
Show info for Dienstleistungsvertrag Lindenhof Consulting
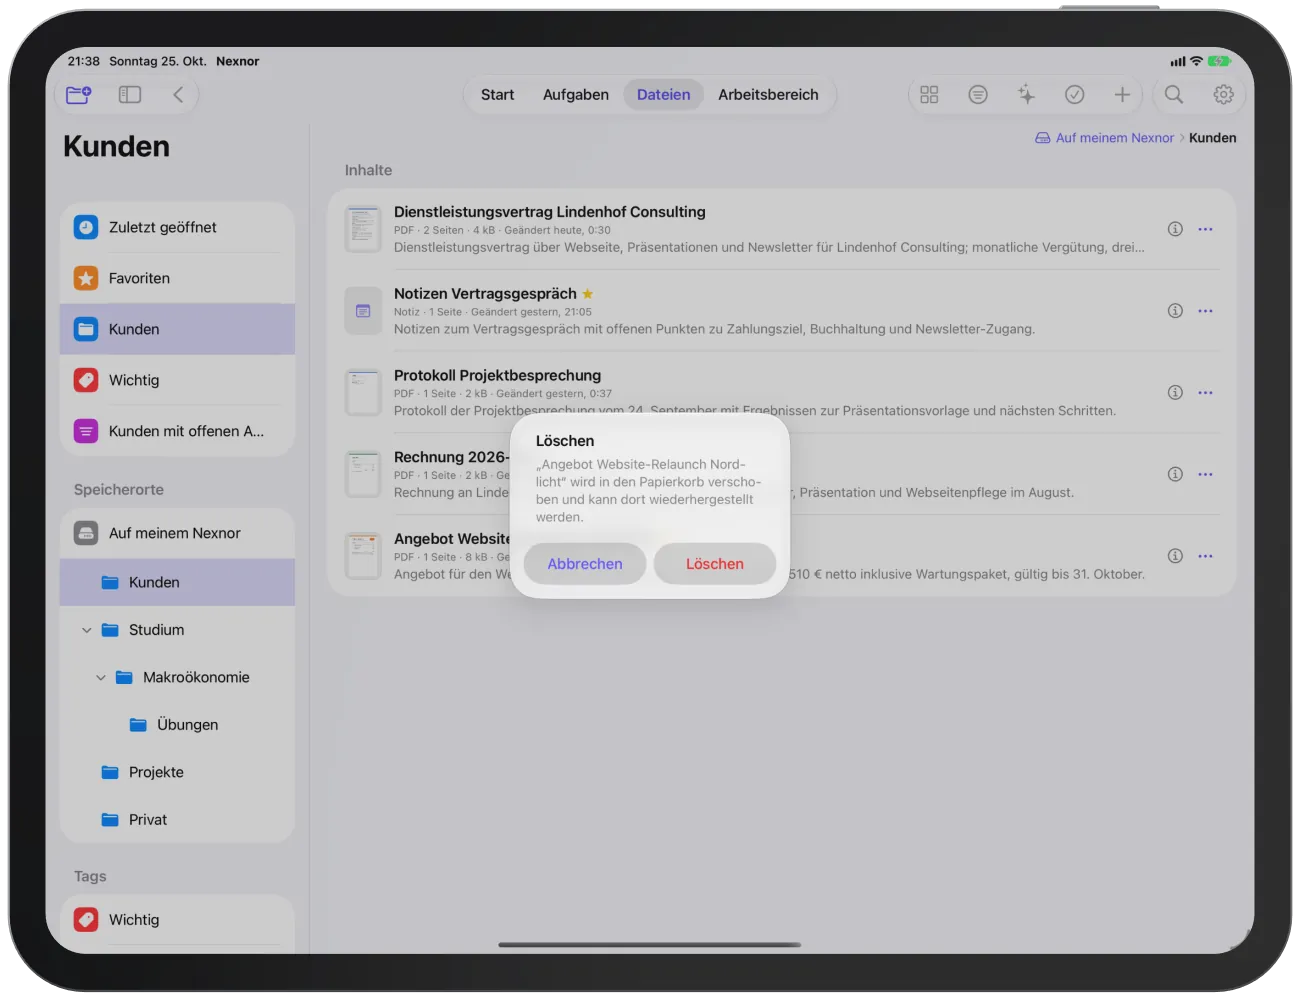(x=1175, y=229)
